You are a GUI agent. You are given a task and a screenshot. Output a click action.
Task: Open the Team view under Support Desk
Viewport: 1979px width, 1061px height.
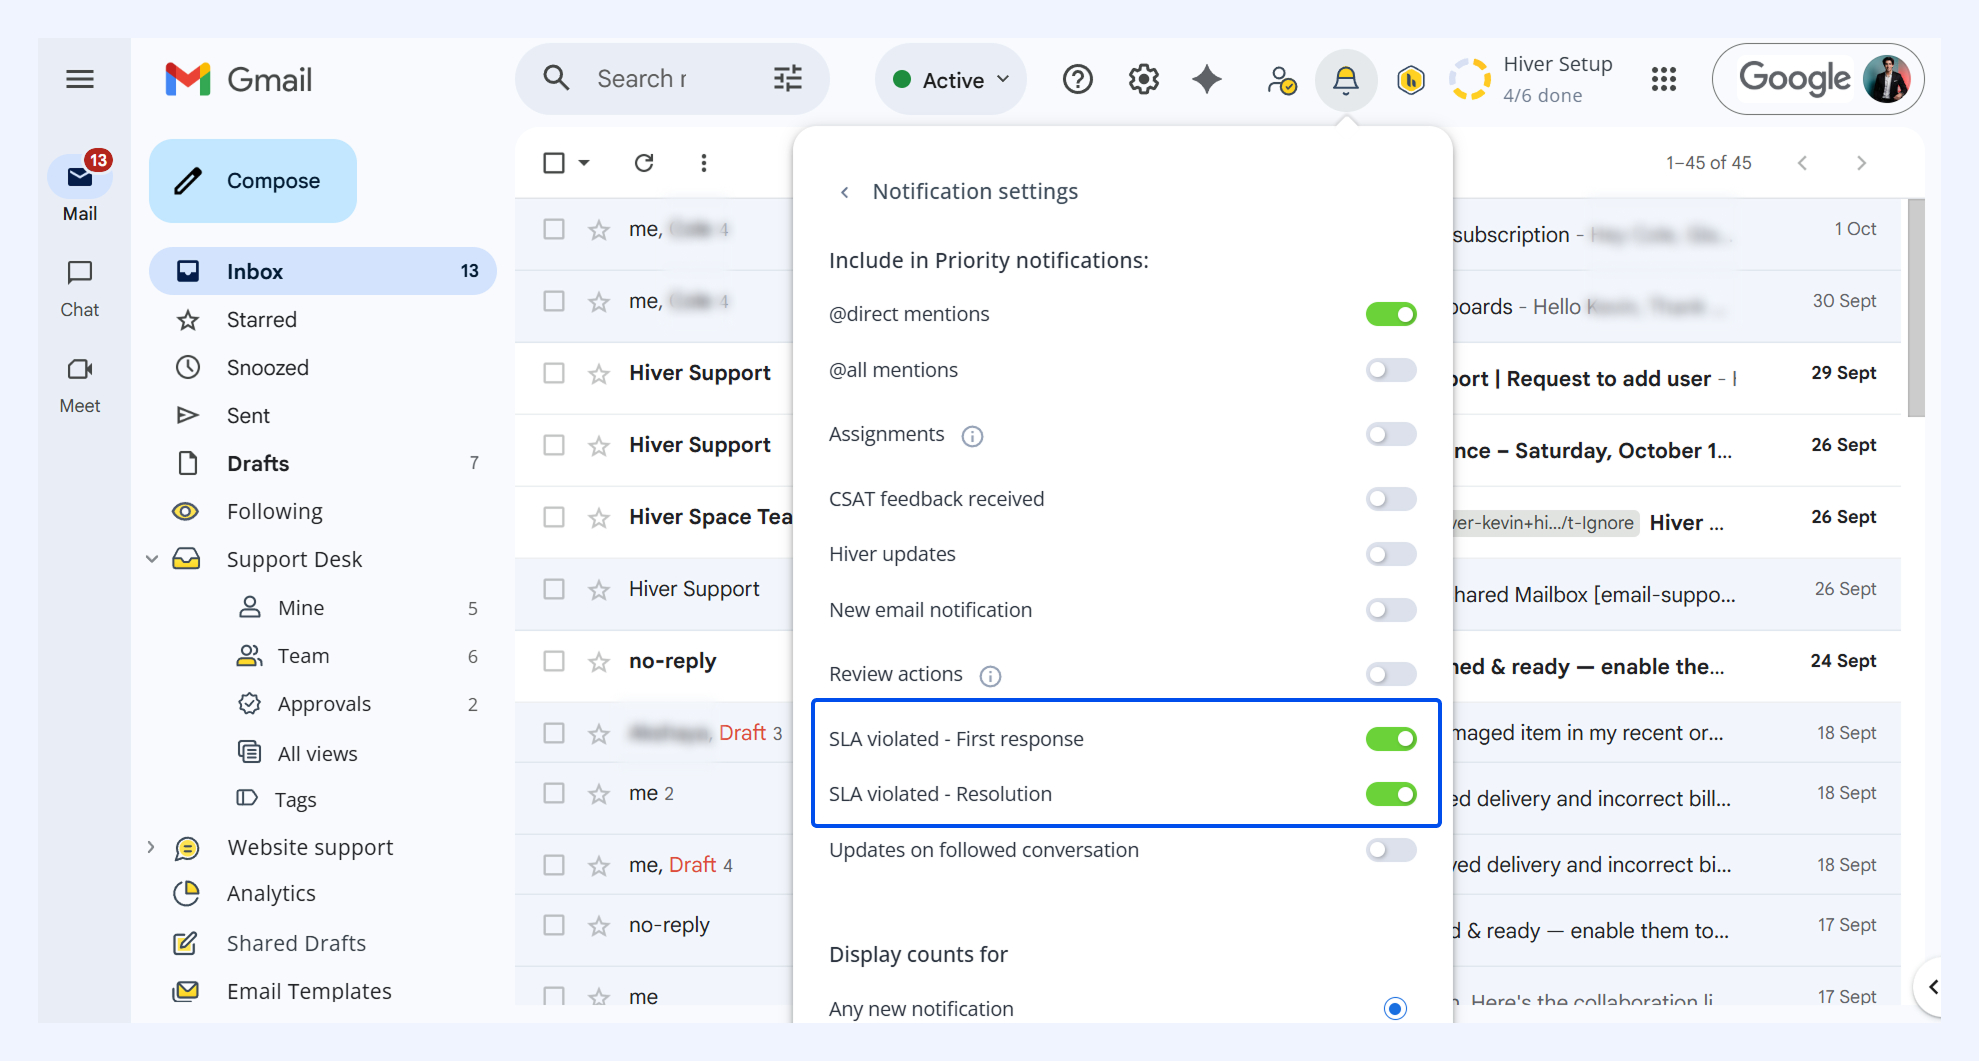pyautogui.click(x=357, y=656)
